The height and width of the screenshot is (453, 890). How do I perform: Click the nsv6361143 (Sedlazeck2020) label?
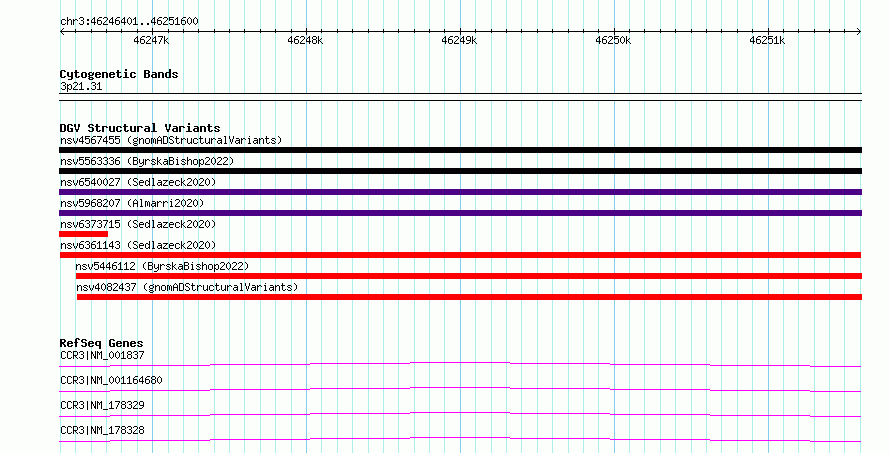(x=138, y=245)
